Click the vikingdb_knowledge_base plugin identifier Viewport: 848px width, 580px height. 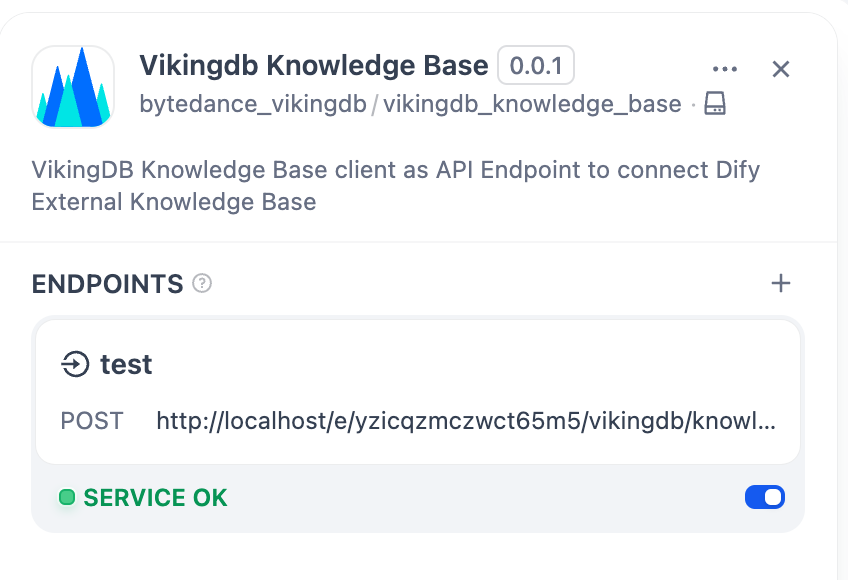(x=532, y=103)
